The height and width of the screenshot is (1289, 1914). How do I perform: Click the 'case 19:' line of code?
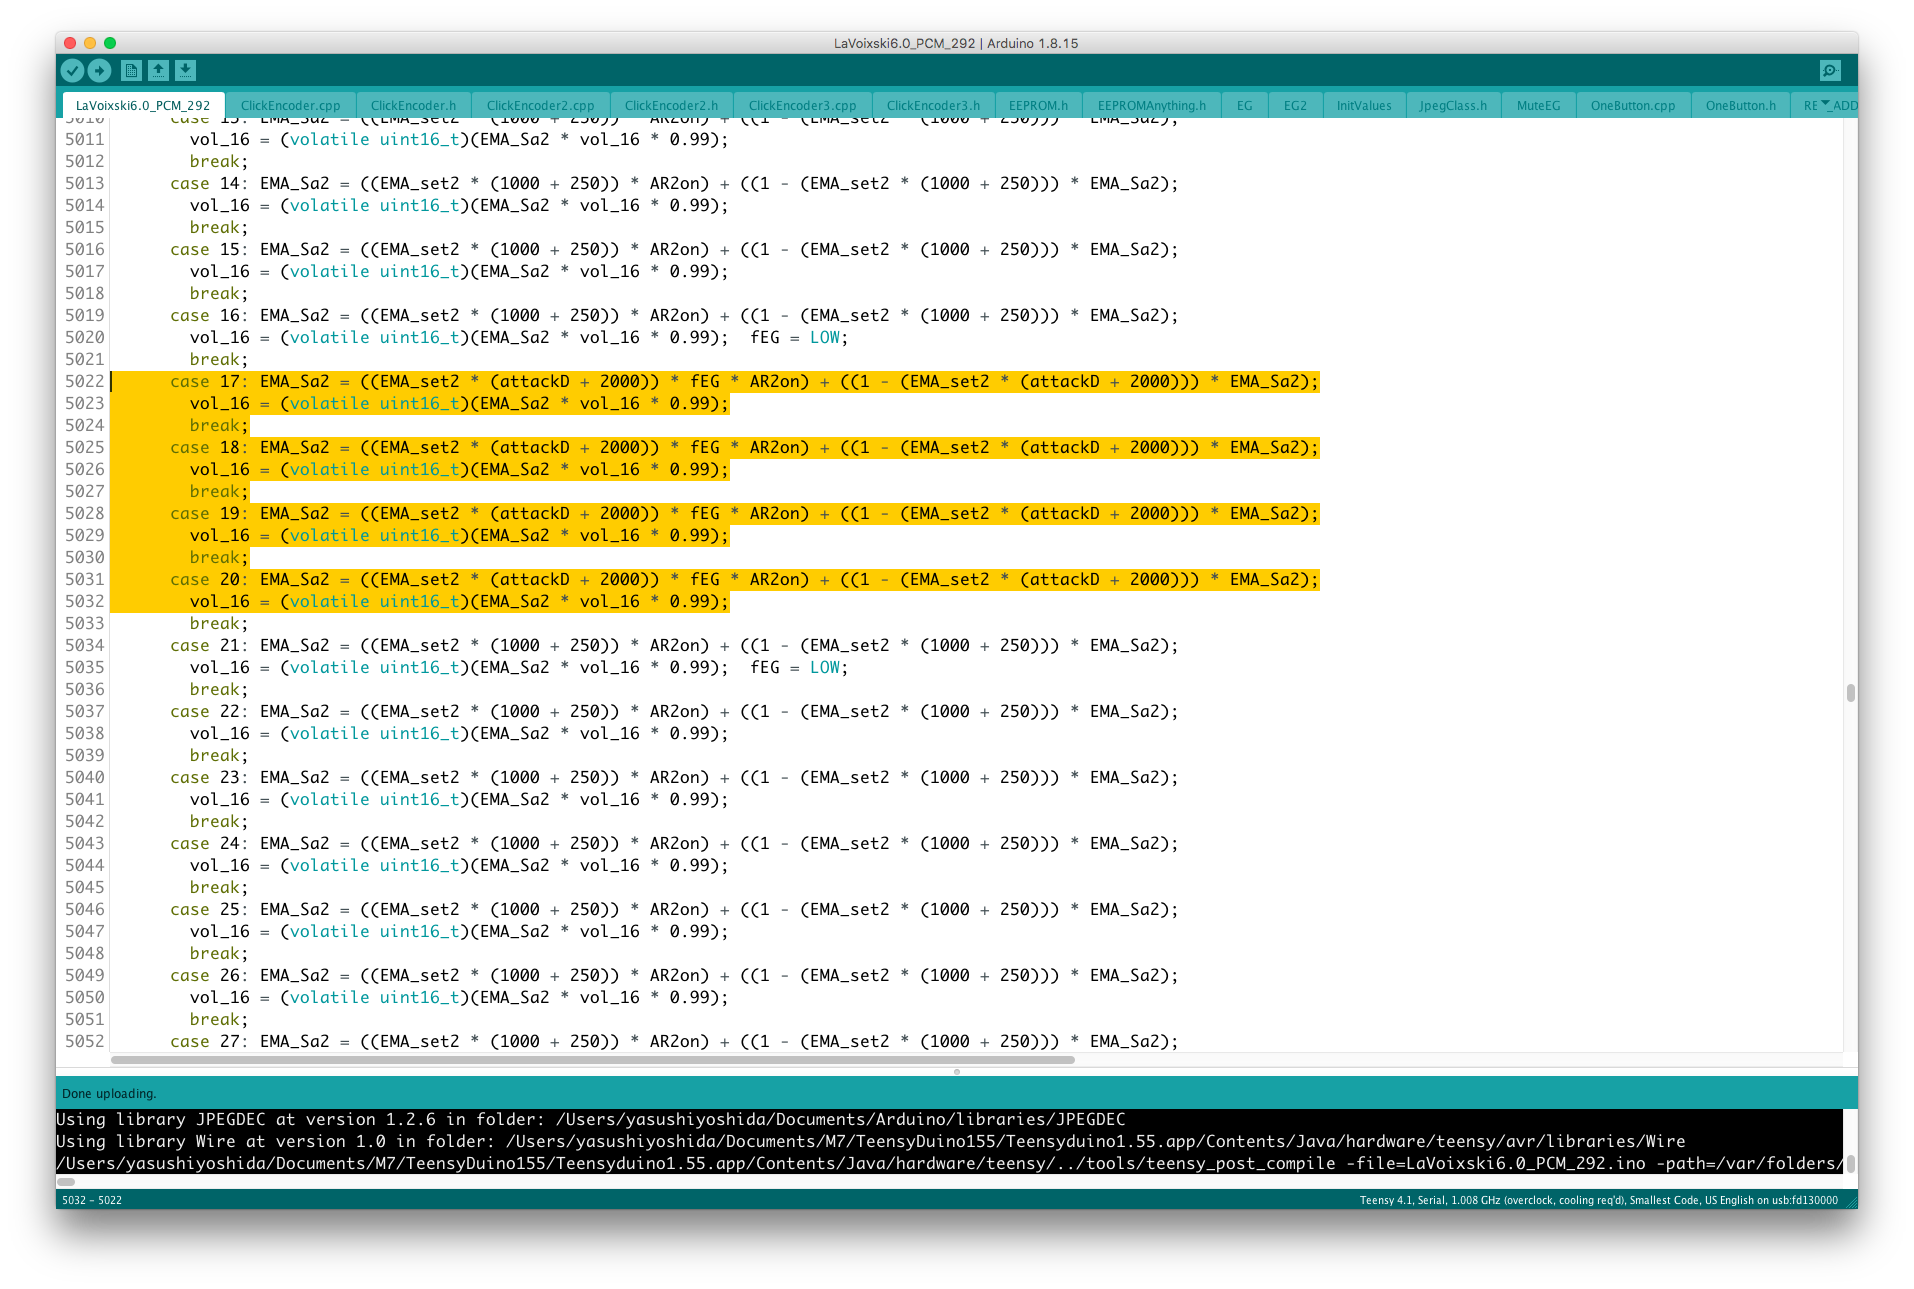click(745, 513)
